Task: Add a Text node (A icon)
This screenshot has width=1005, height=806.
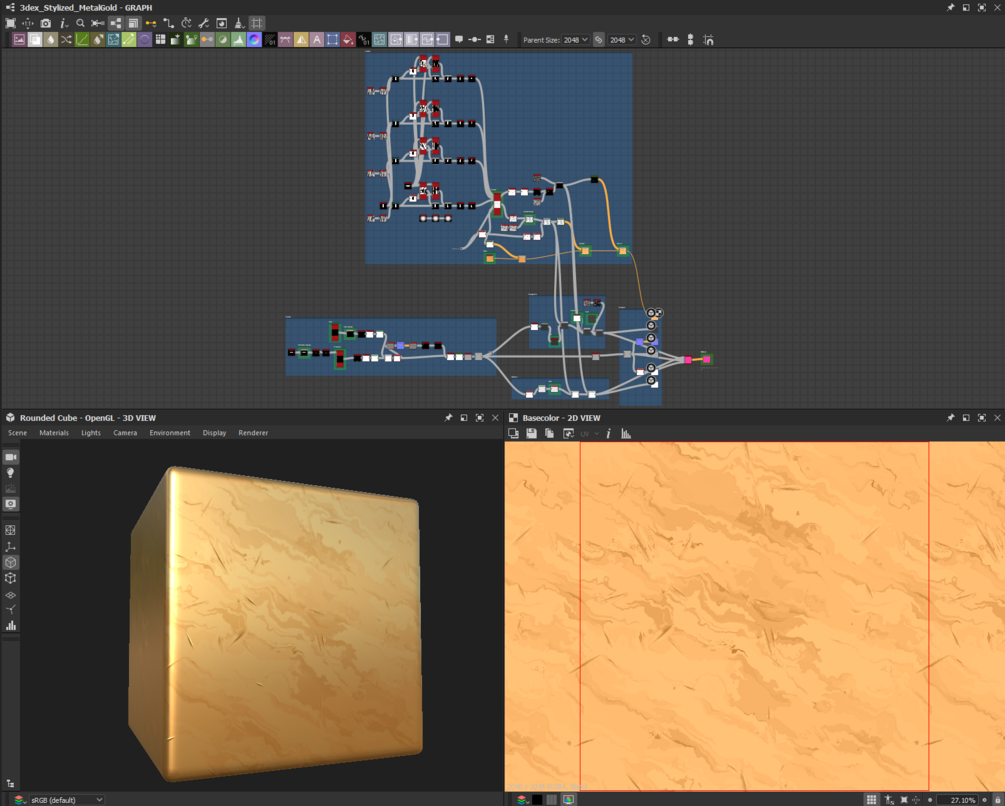Action: (x=317, y=40)
